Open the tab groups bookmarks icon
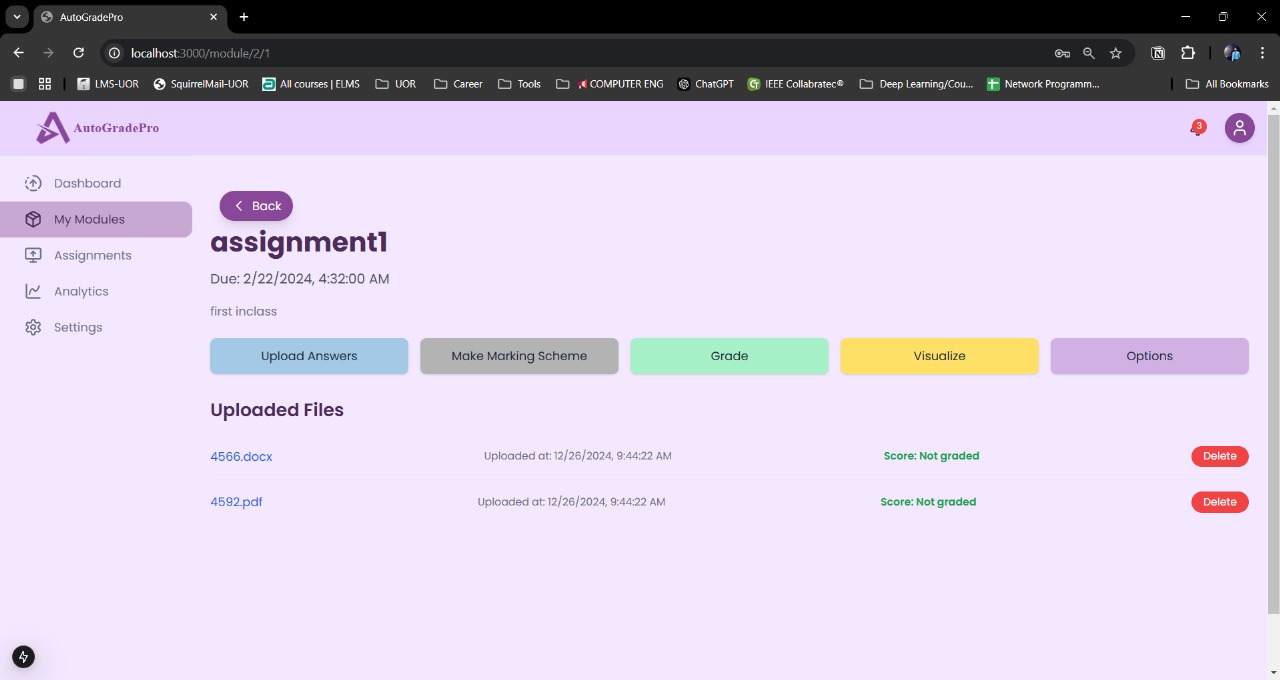 (x=18, y=84)
